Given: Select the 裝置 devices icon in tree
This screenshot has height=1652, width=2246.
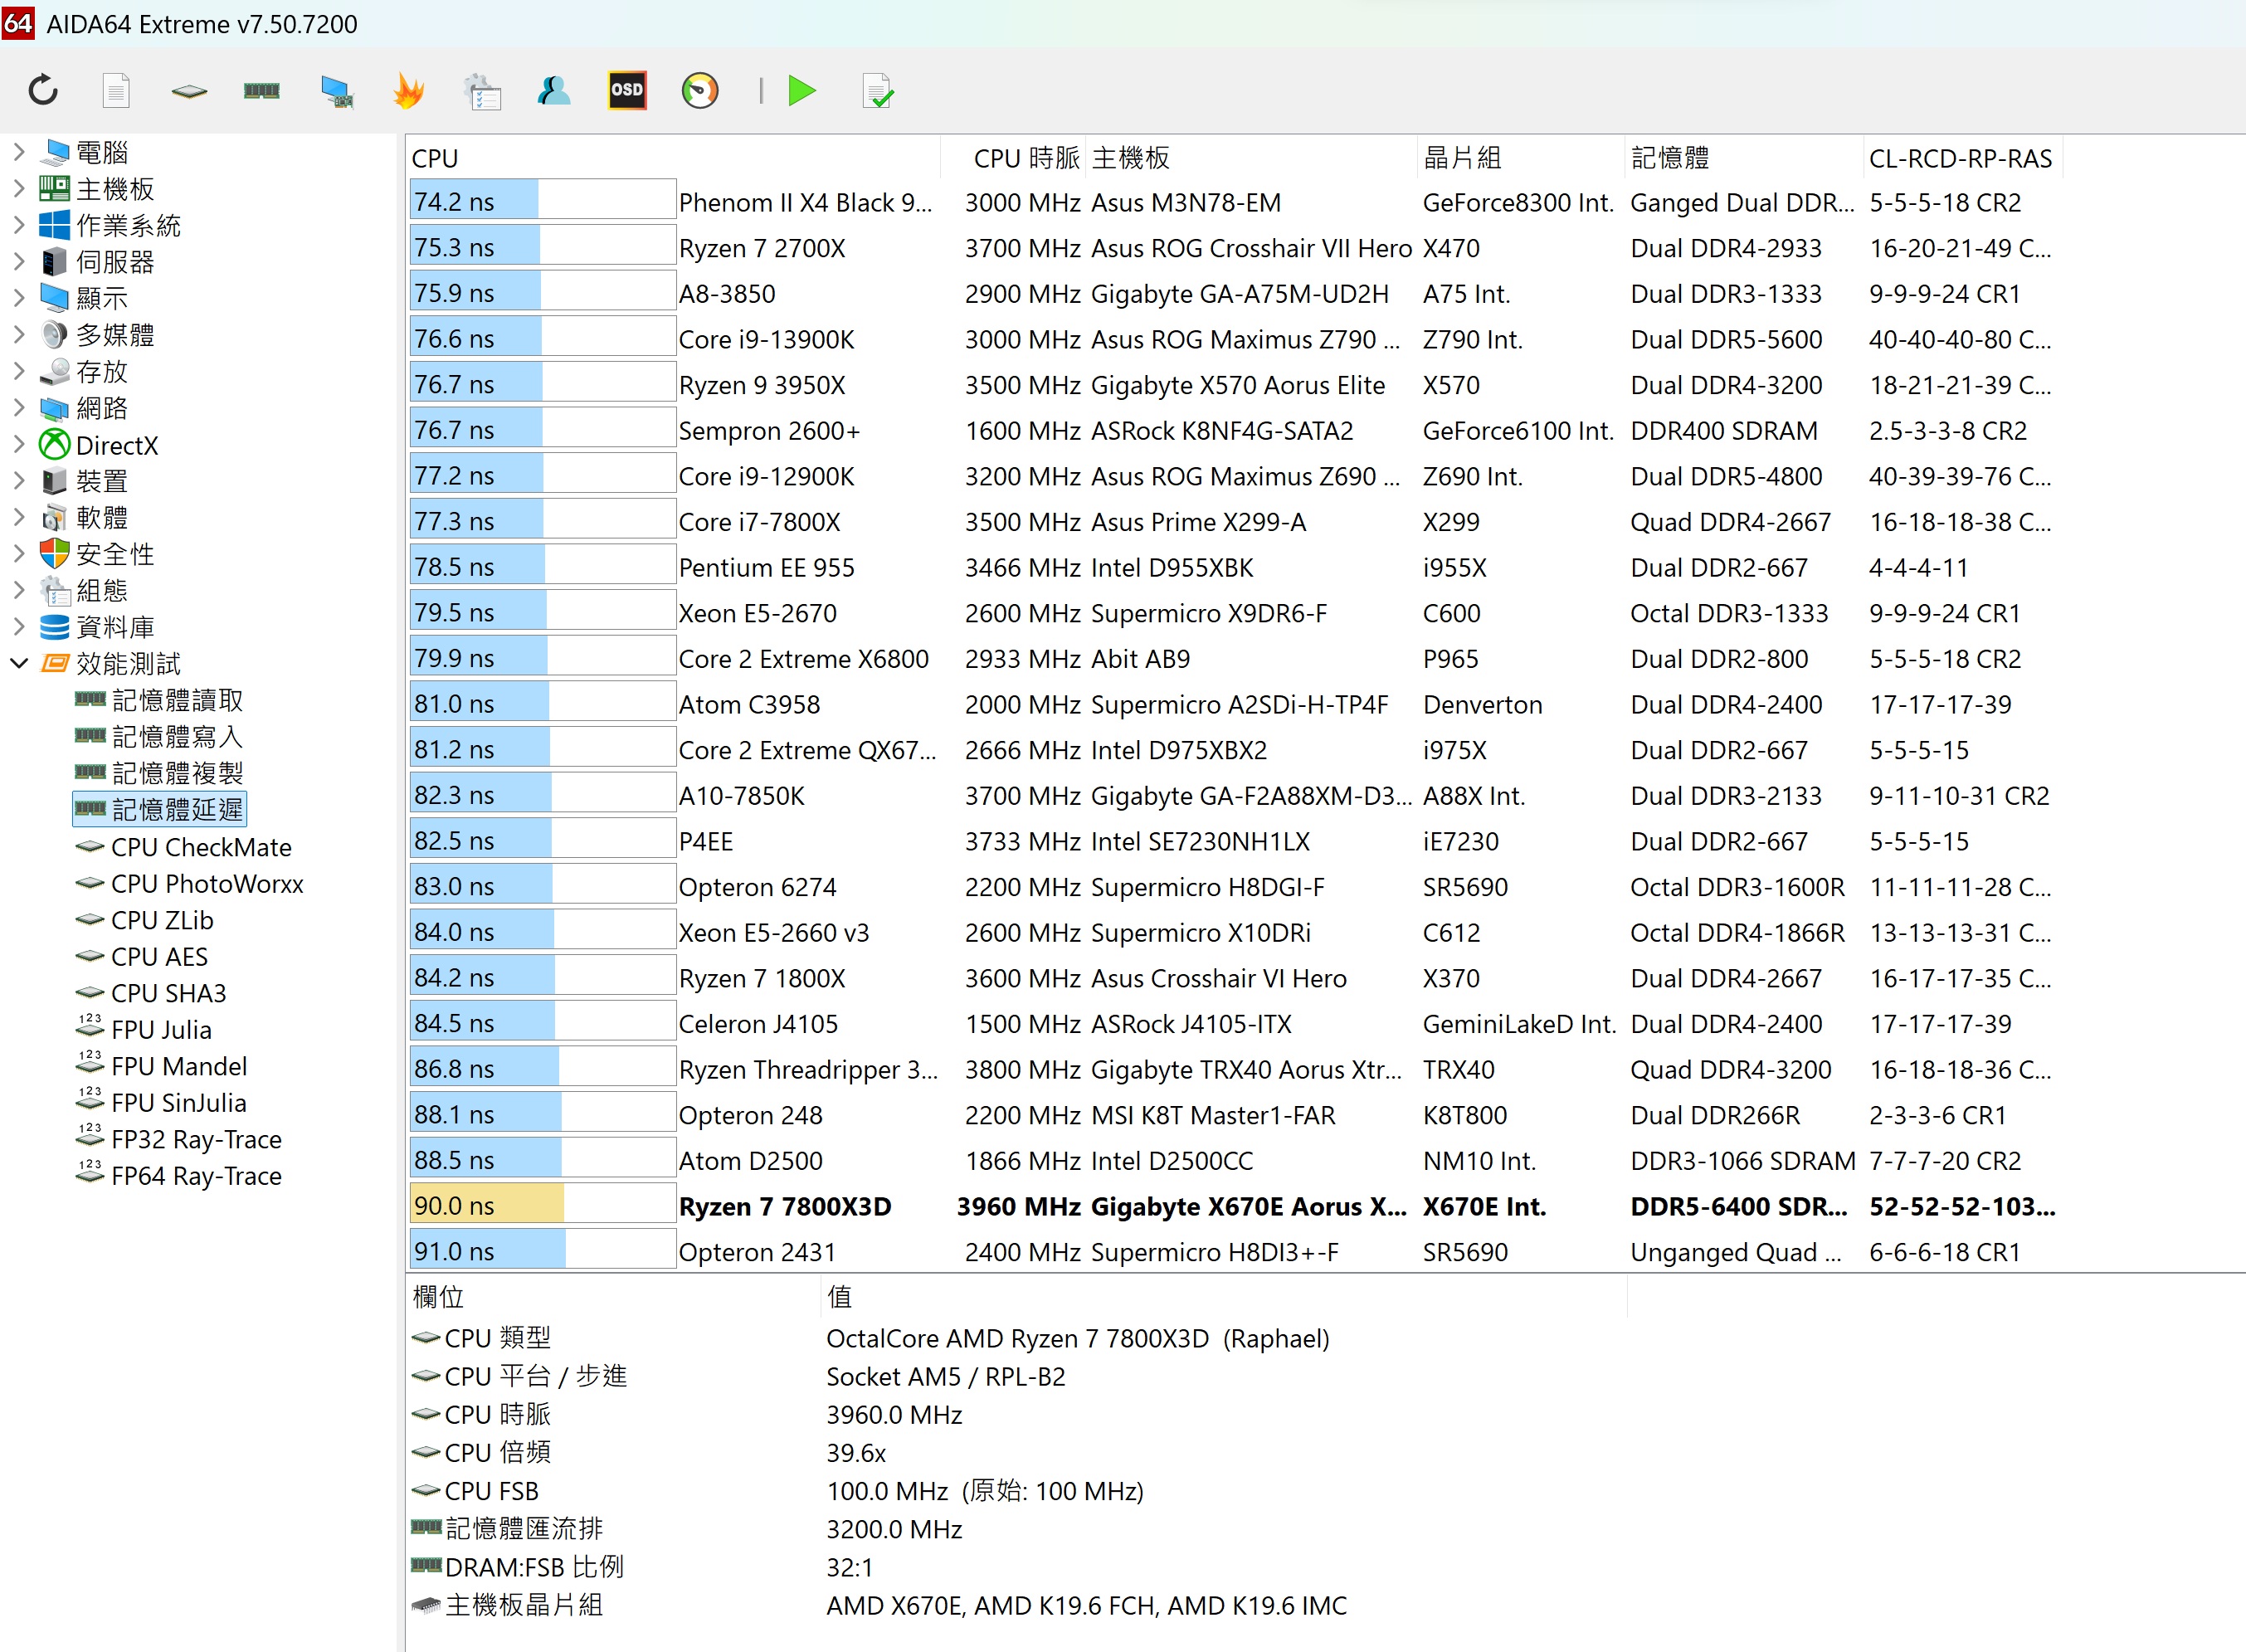Looking at the screenshot, I should point(54,481).
